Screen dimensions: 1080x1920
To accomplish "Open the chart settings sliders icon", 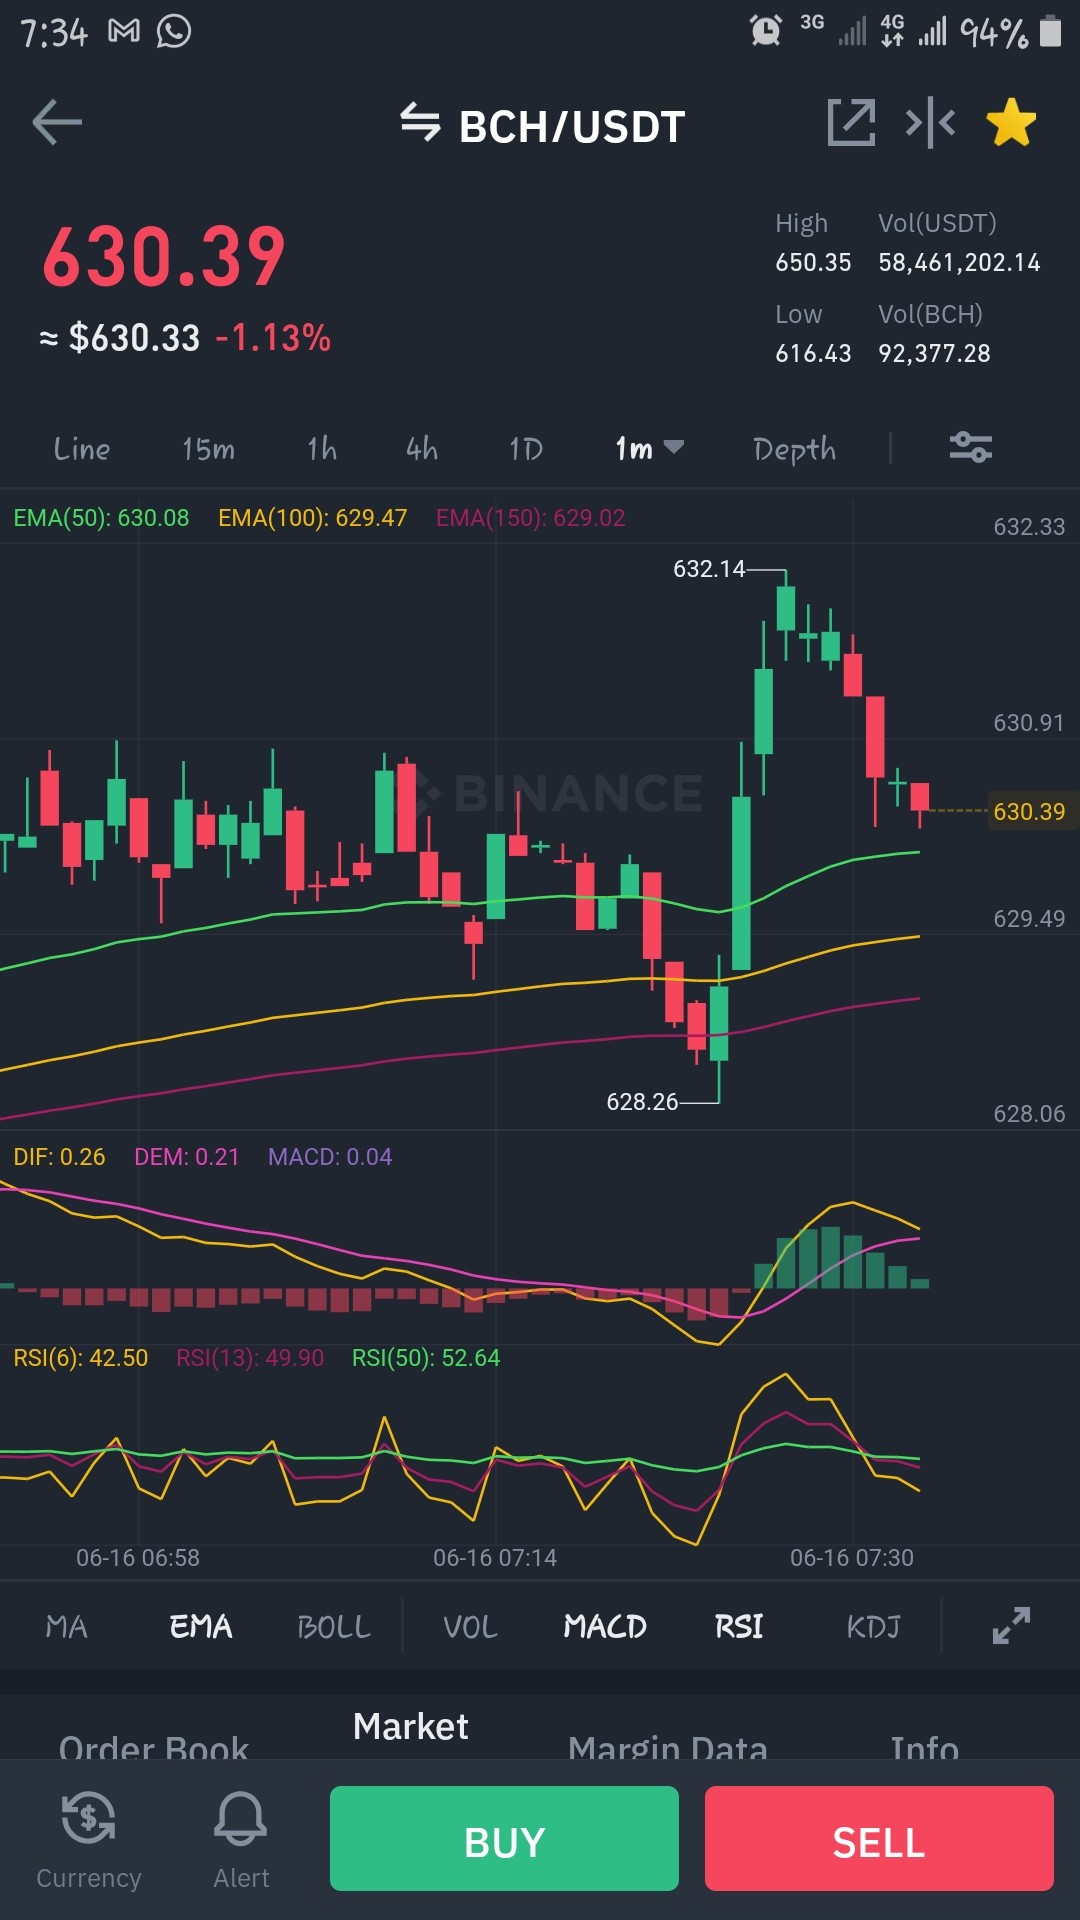I will pyautogui.click(x=971, y=447).
